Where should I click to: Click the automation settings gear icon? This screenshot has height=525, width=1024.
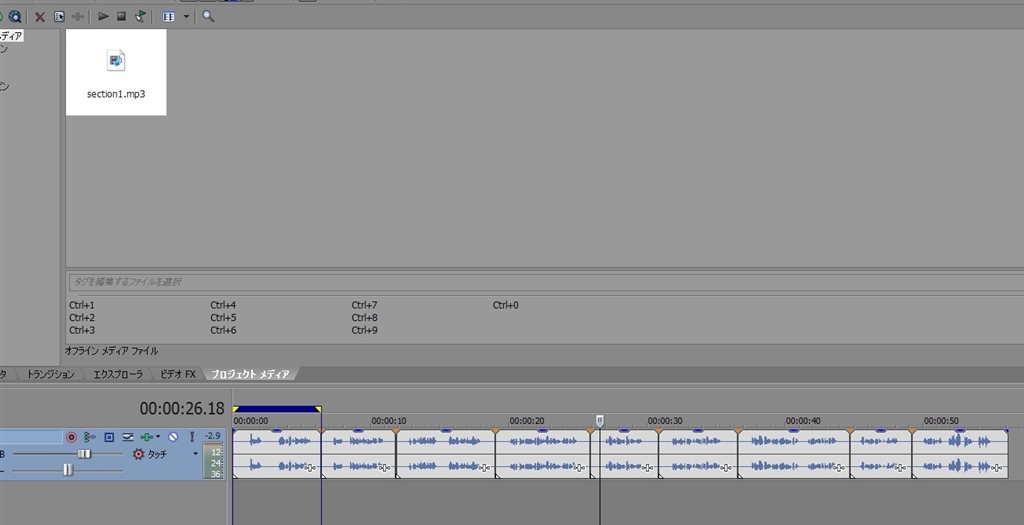click(138, 454)
